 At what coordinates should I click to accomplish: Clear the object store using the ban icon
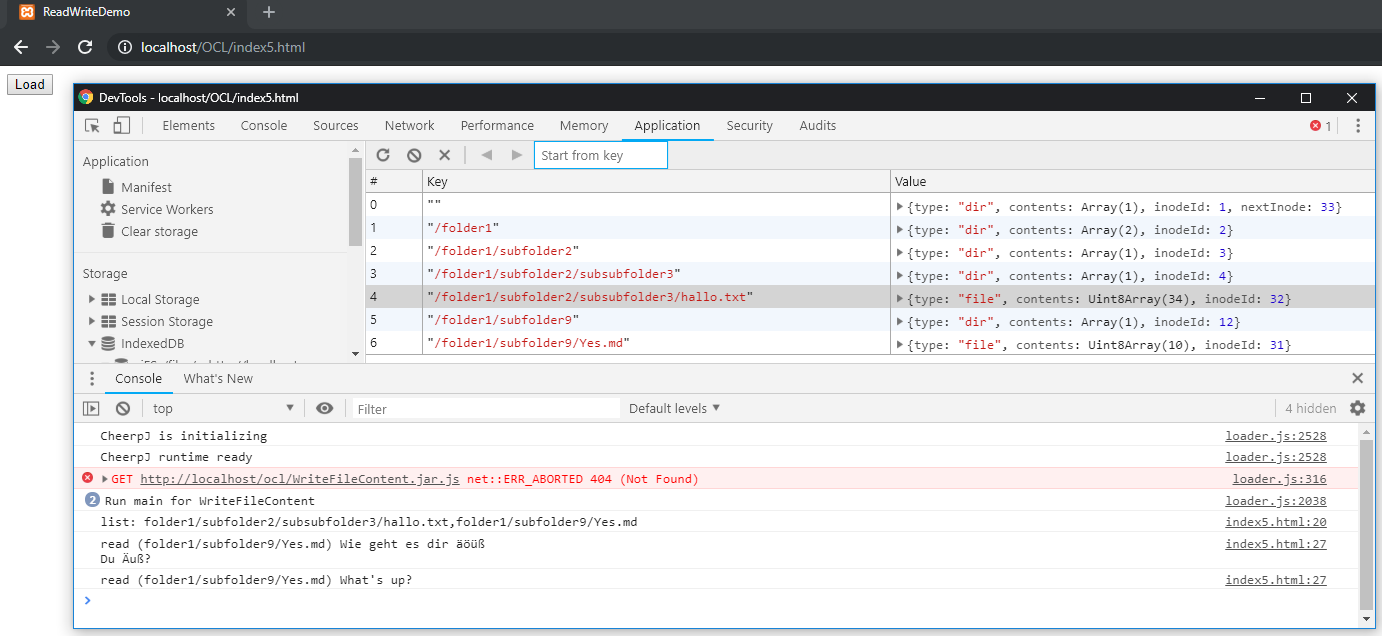pyautogui.click(x=413, y=155)
